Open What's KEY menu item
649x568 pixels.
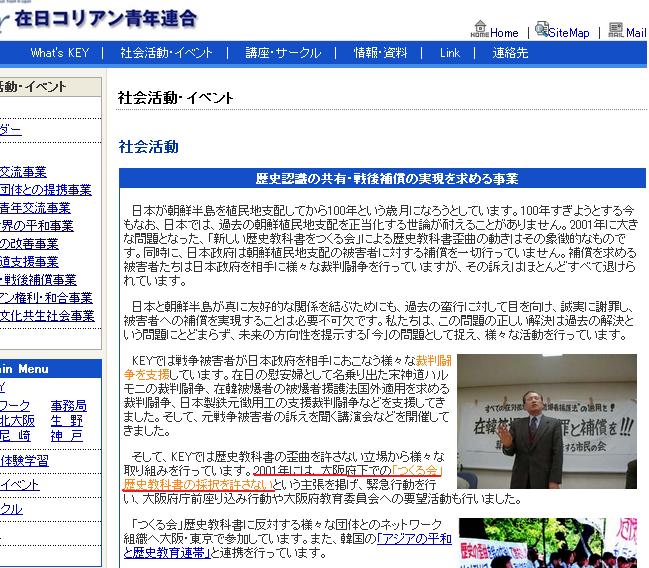pos(60,53)
